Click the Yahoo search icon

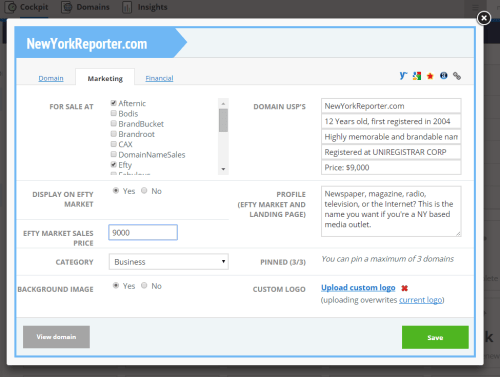click(x=403, y=76)
